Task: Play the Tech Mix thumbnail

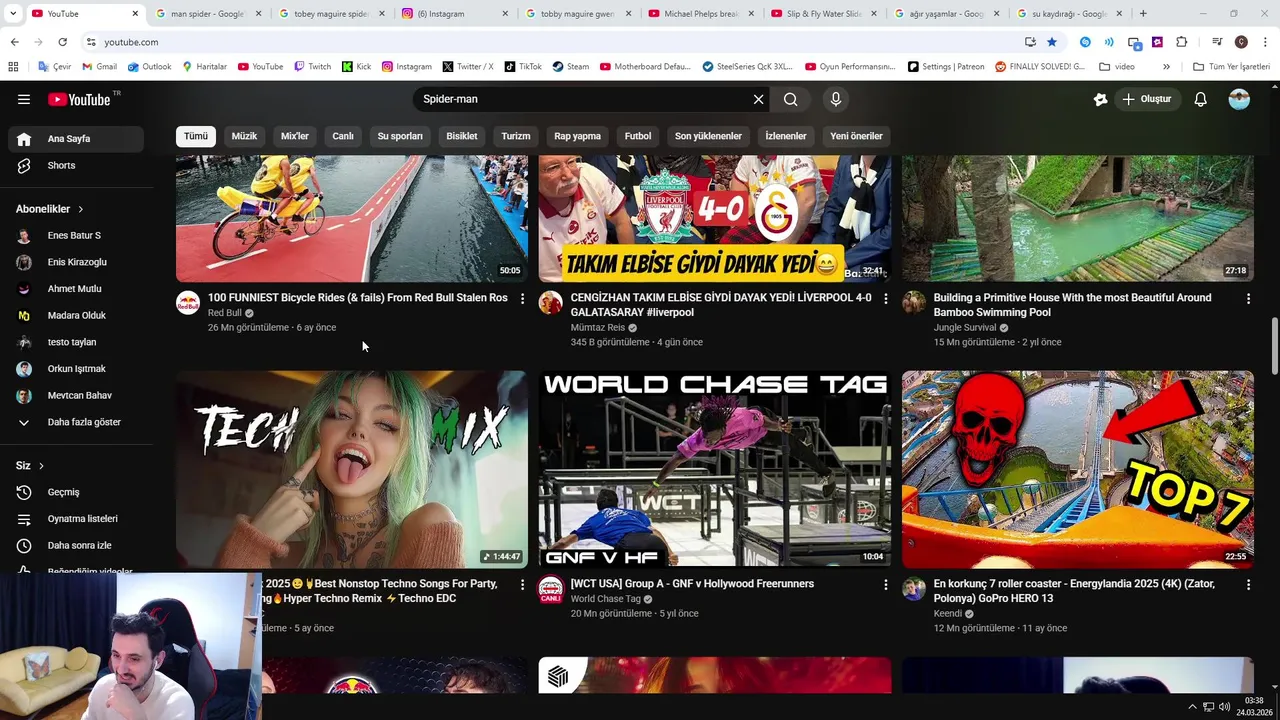Action: [x=352, y=469]
